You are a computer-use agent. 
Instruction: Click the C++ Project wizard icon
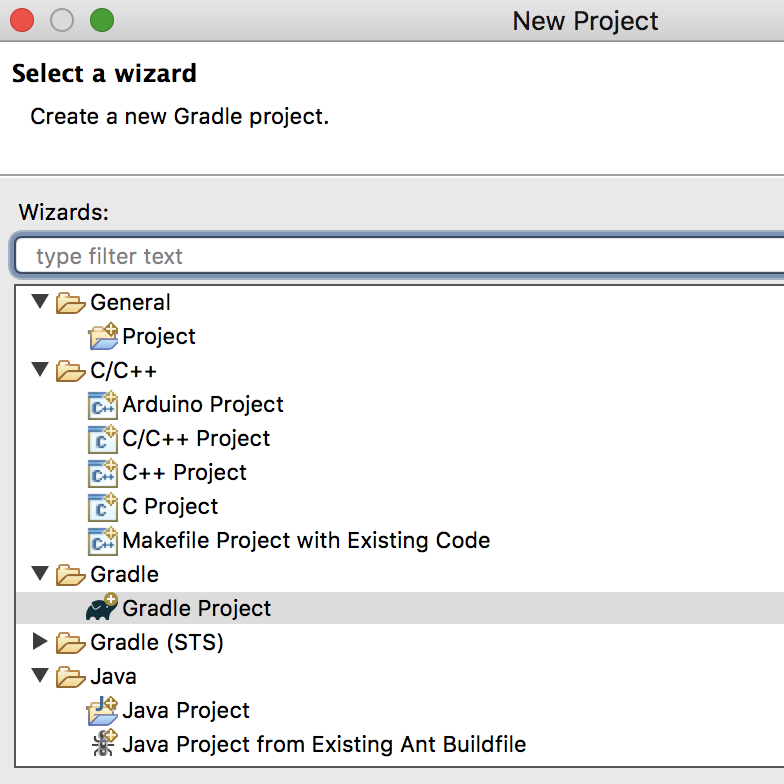point(103,472)
